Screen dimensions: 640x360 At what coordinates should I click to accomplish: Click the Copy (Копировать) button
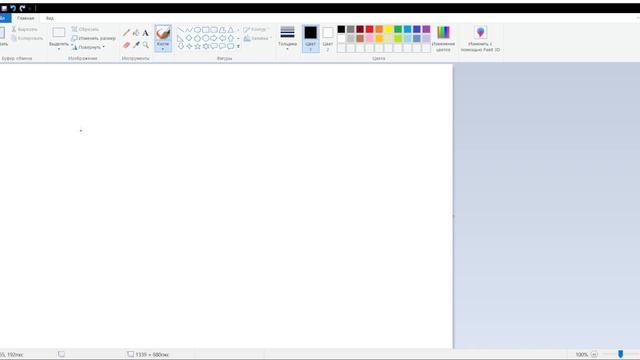point(27,38)
